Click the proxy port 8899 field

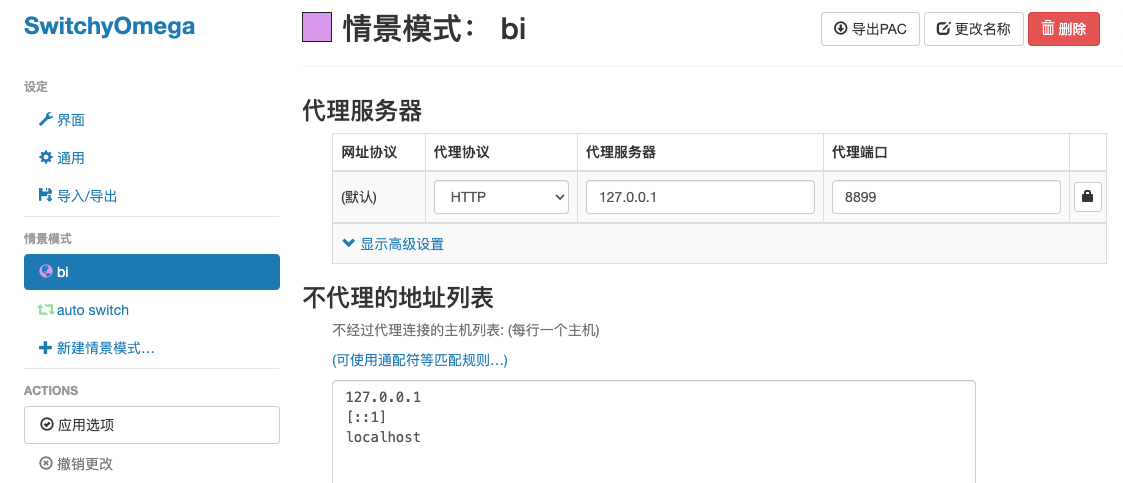[946, 197]
